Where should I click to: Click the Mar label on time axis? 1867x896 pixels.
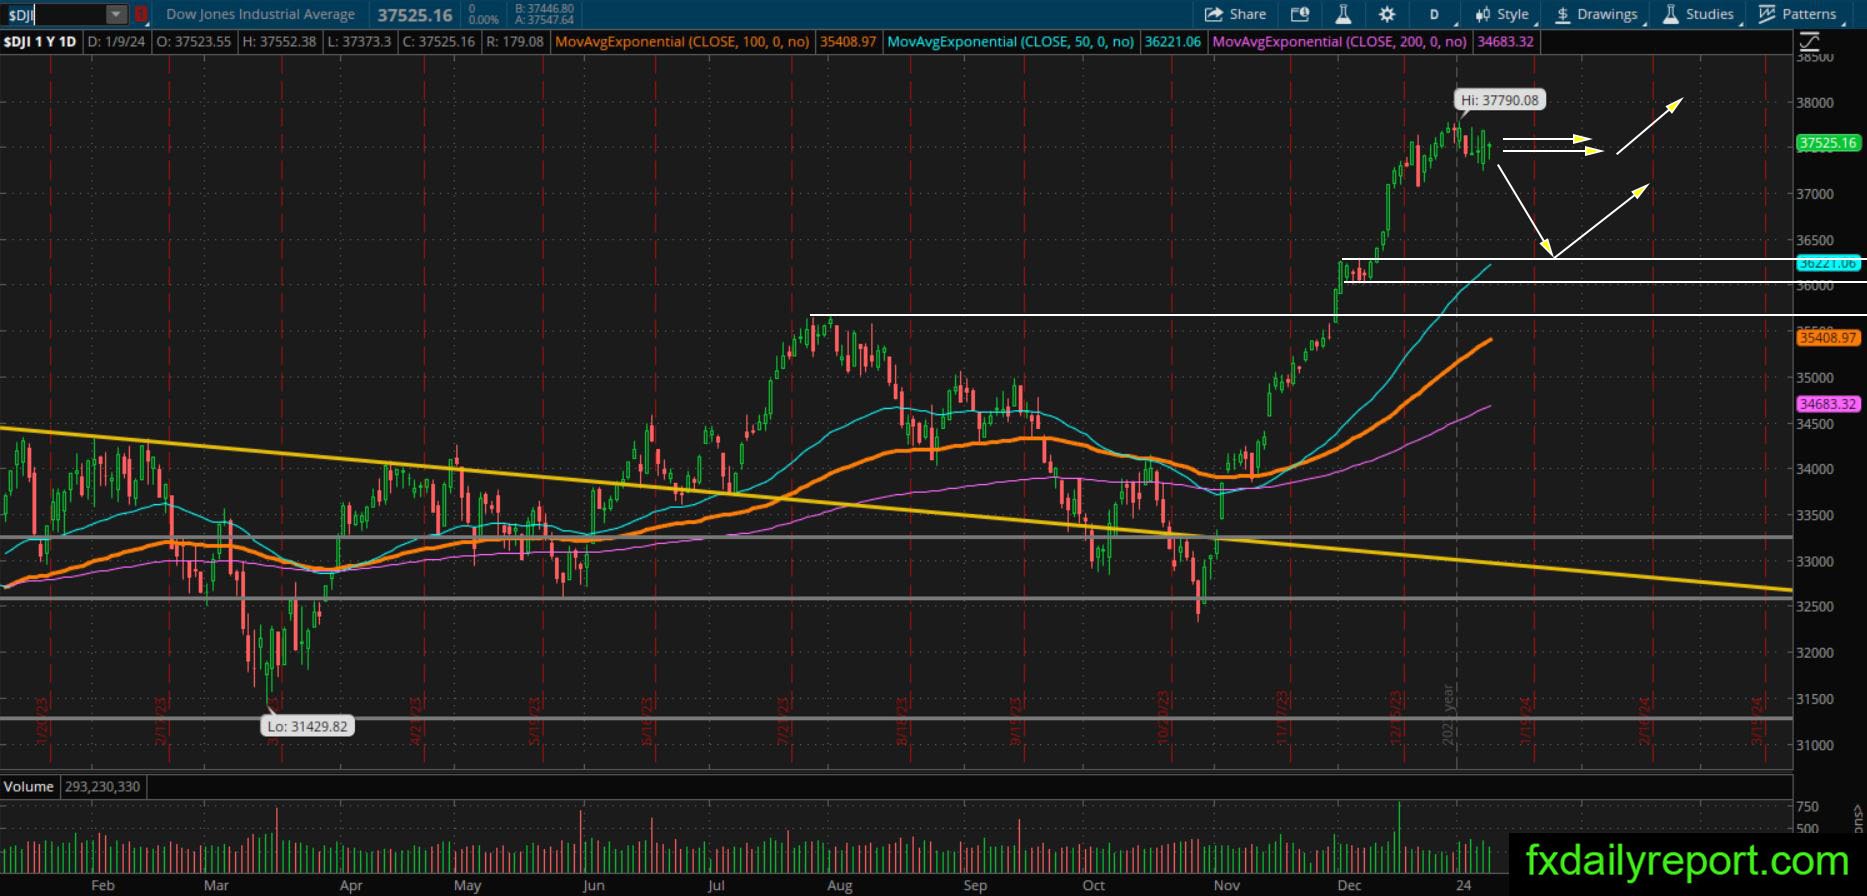point(216,885)
